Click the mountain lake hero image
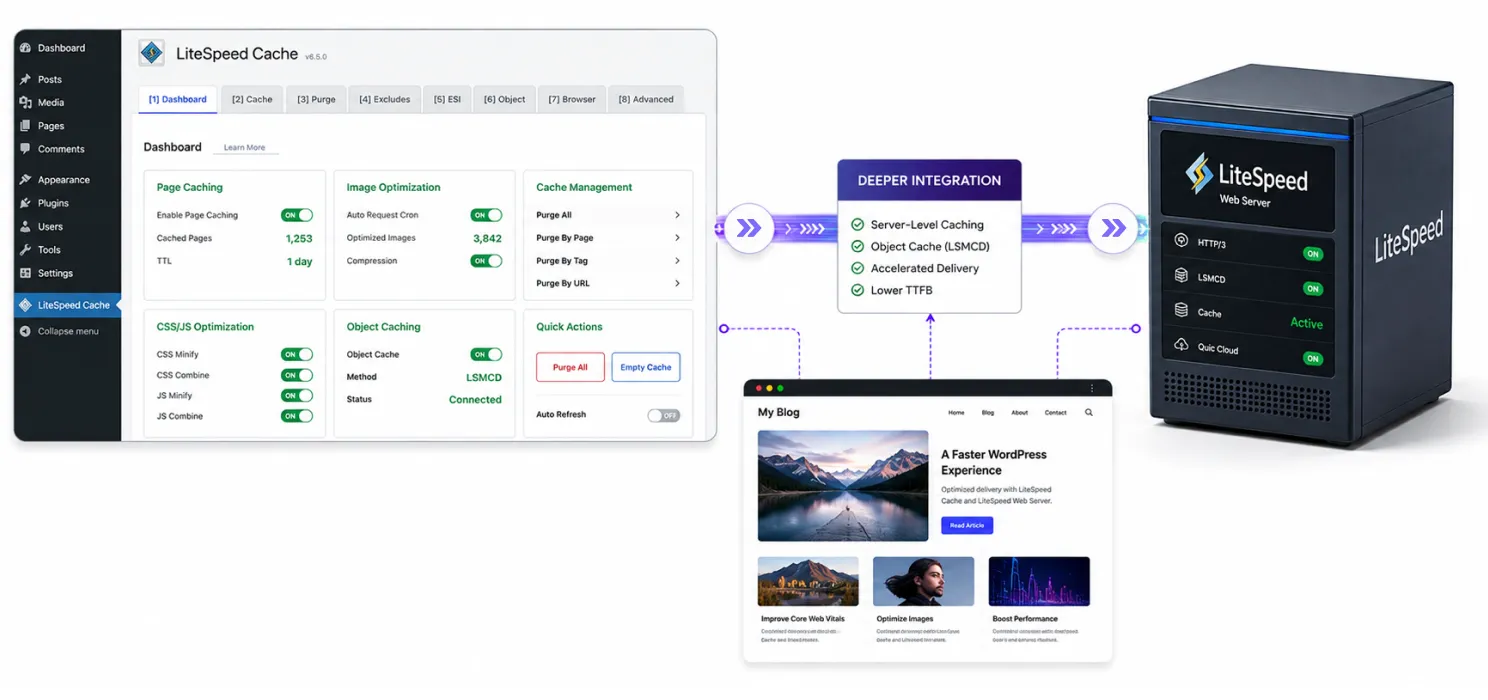 pos(843,486)
